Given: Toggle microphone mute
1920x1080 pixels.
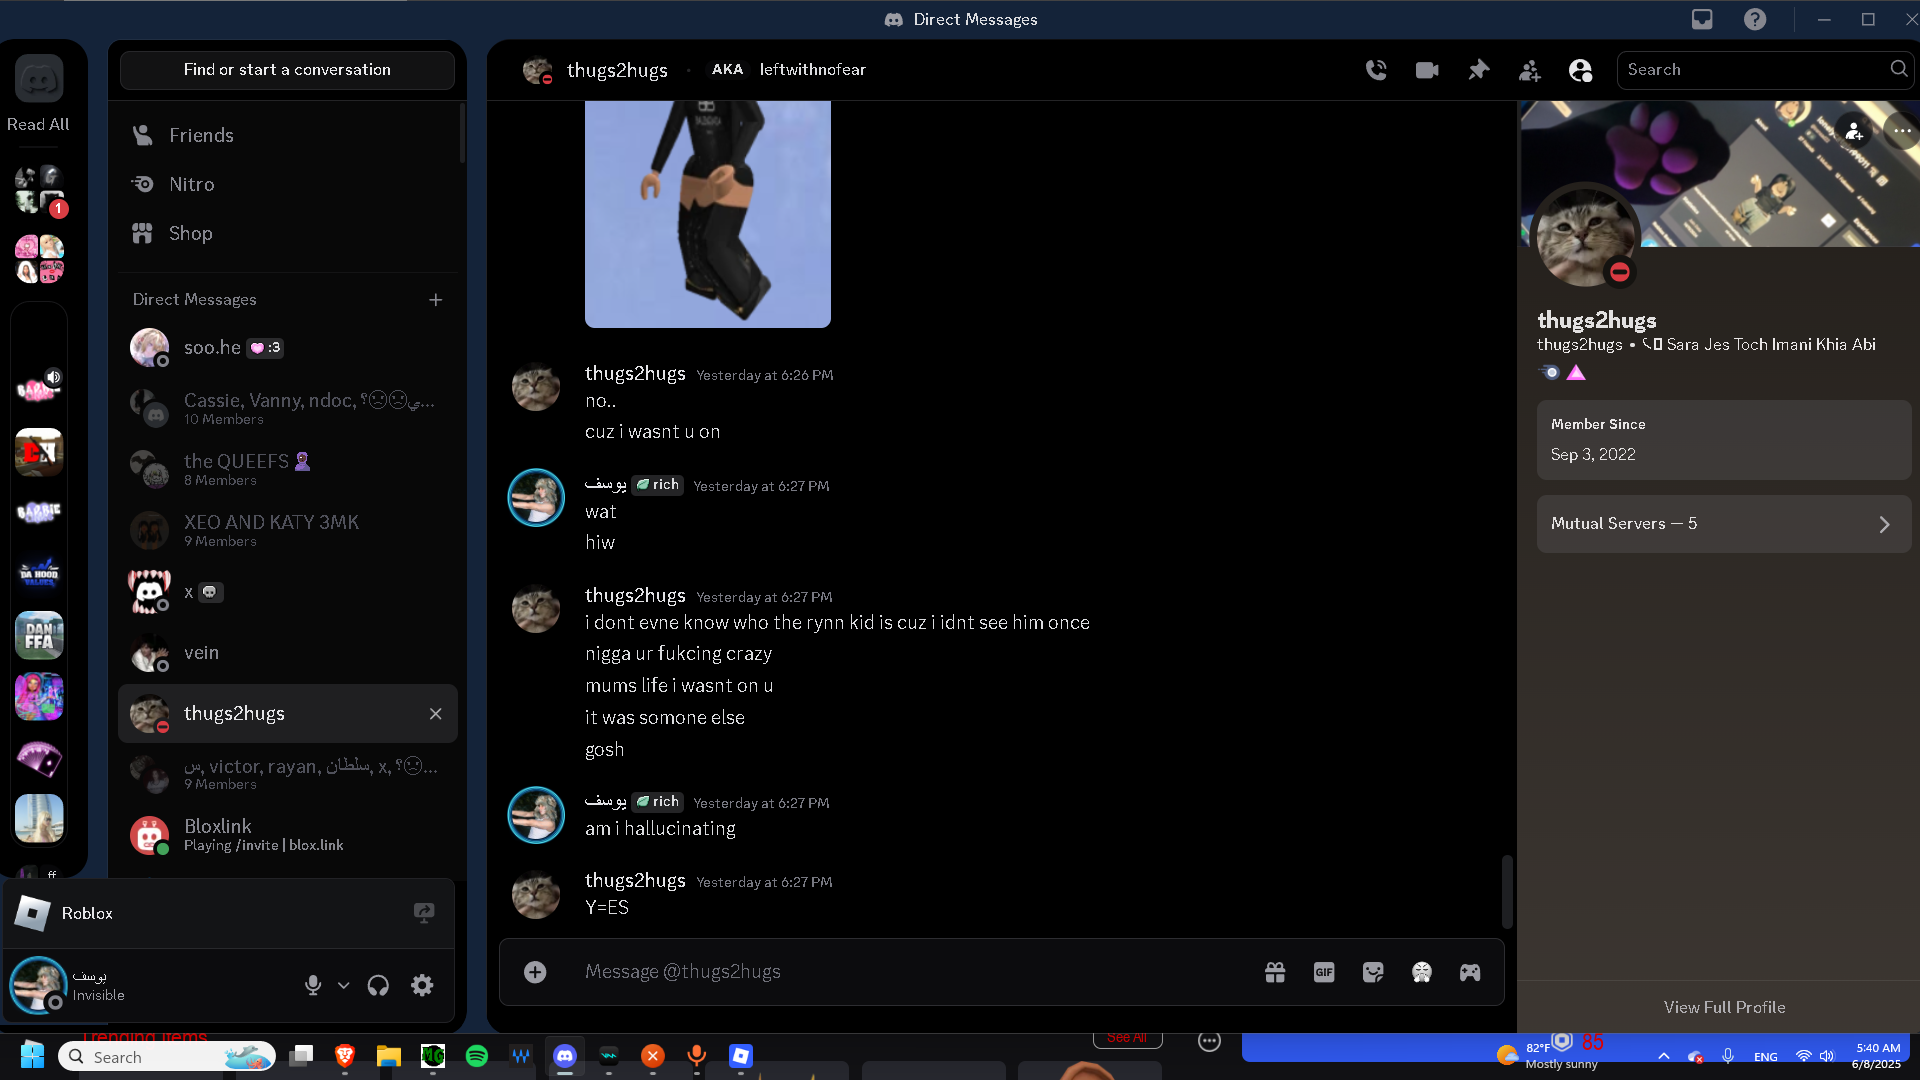Looking at the screenshot, I should (313, 986).
